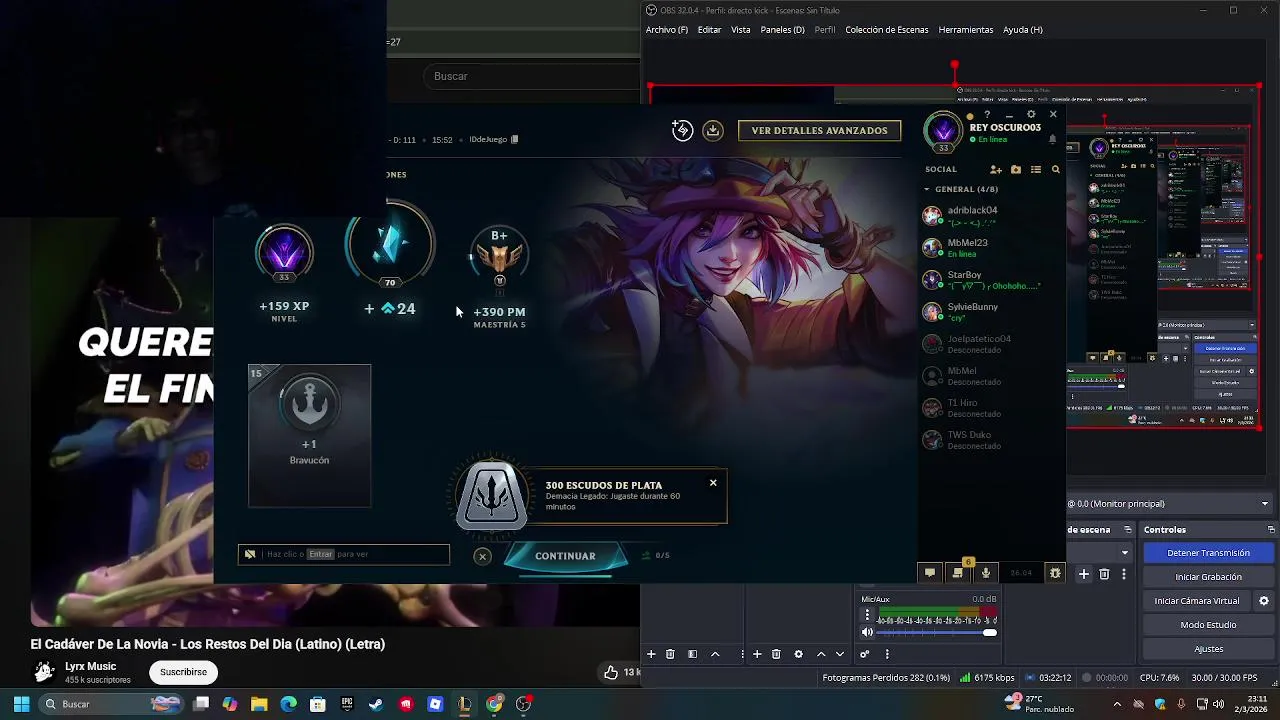Pop out the Controles dock
The width and height of the screenshot is (1280, 720).
(1271, 530)
